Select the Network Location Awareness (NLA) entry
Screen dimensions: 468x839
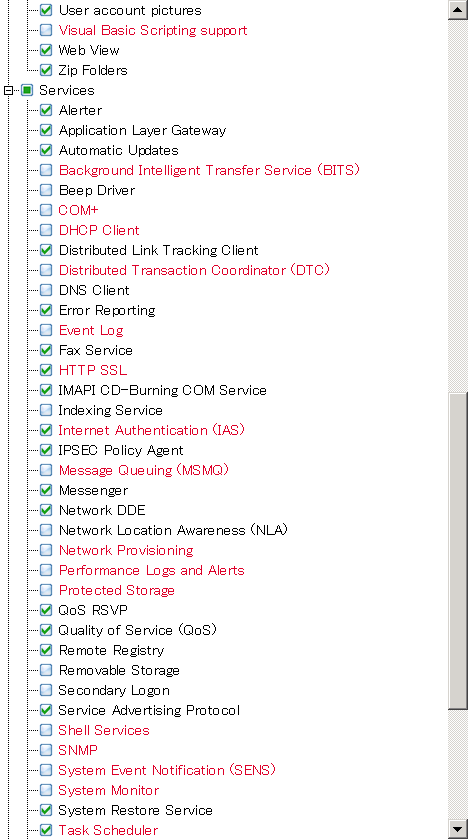click(173, 530)
